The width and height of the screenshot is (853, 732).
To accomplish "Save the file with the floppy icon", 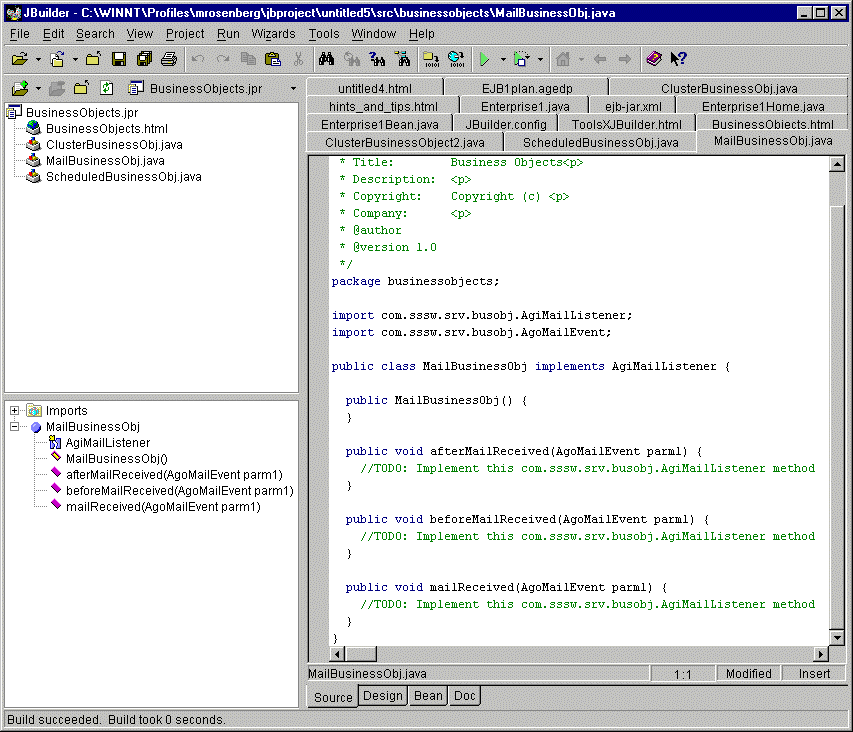I will click(x=119, y=59).
